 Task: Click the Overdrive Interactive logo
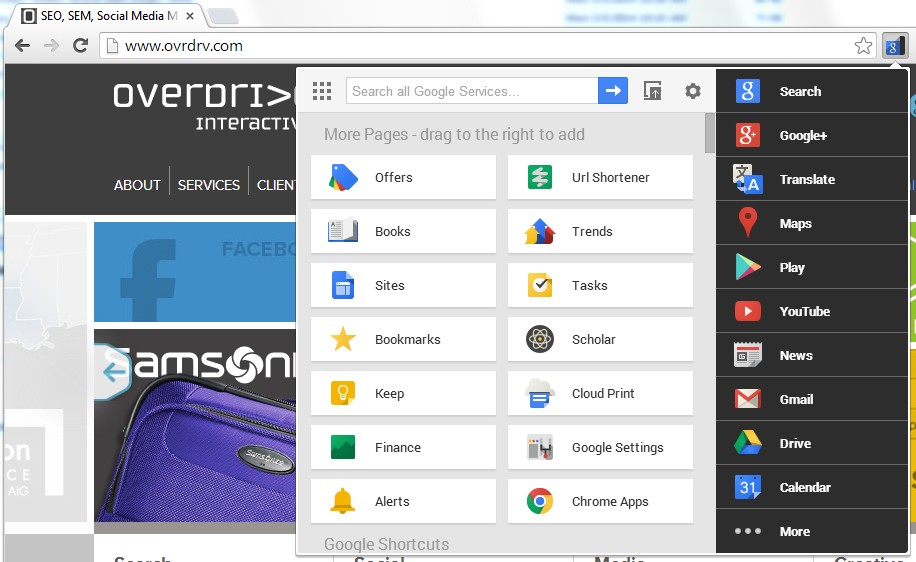(x=204, y=105)
